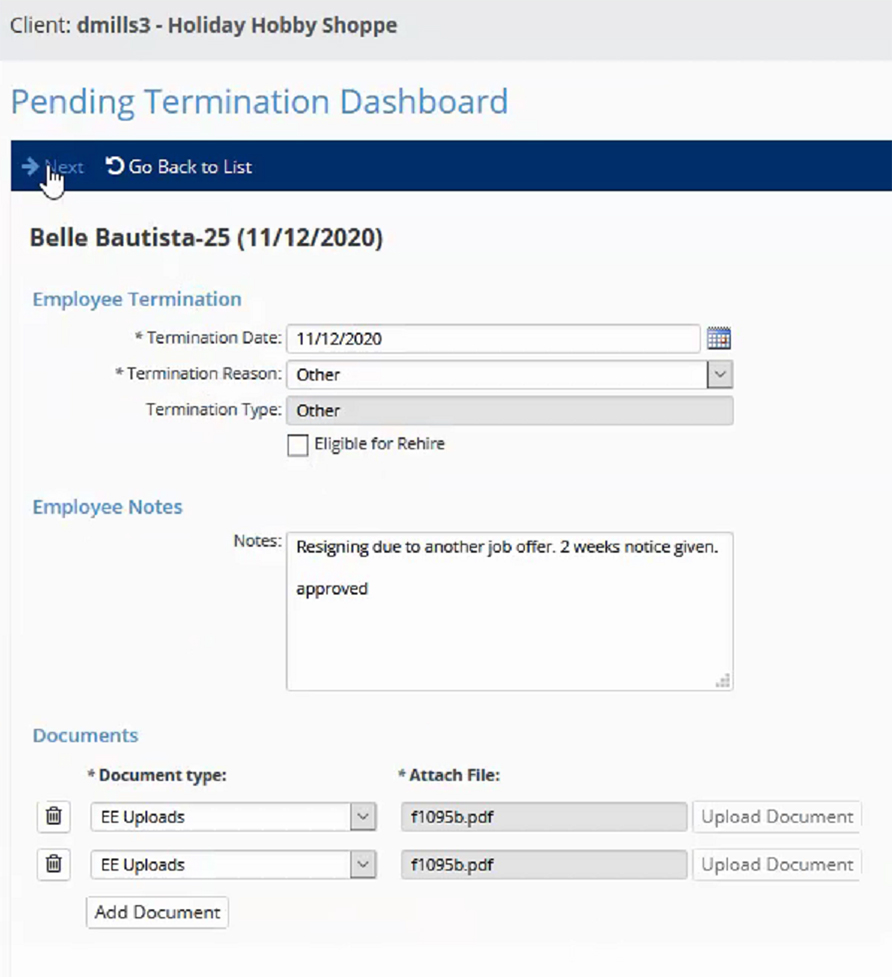Screen dimensions: 892x977
Task: Expand the first Document type dropdown
Action: 363,817
